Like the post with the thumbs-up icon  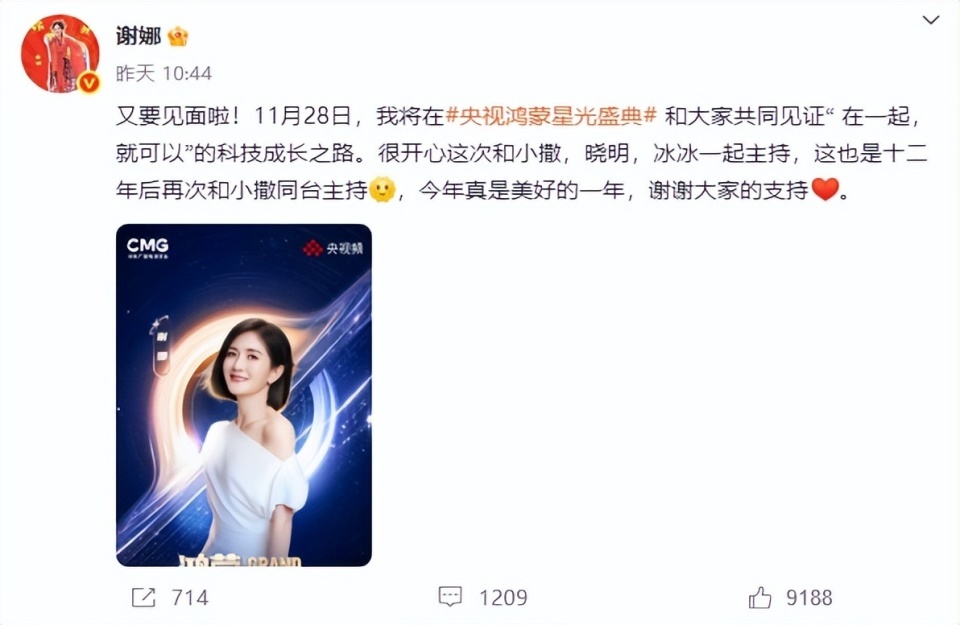[760, 597]
